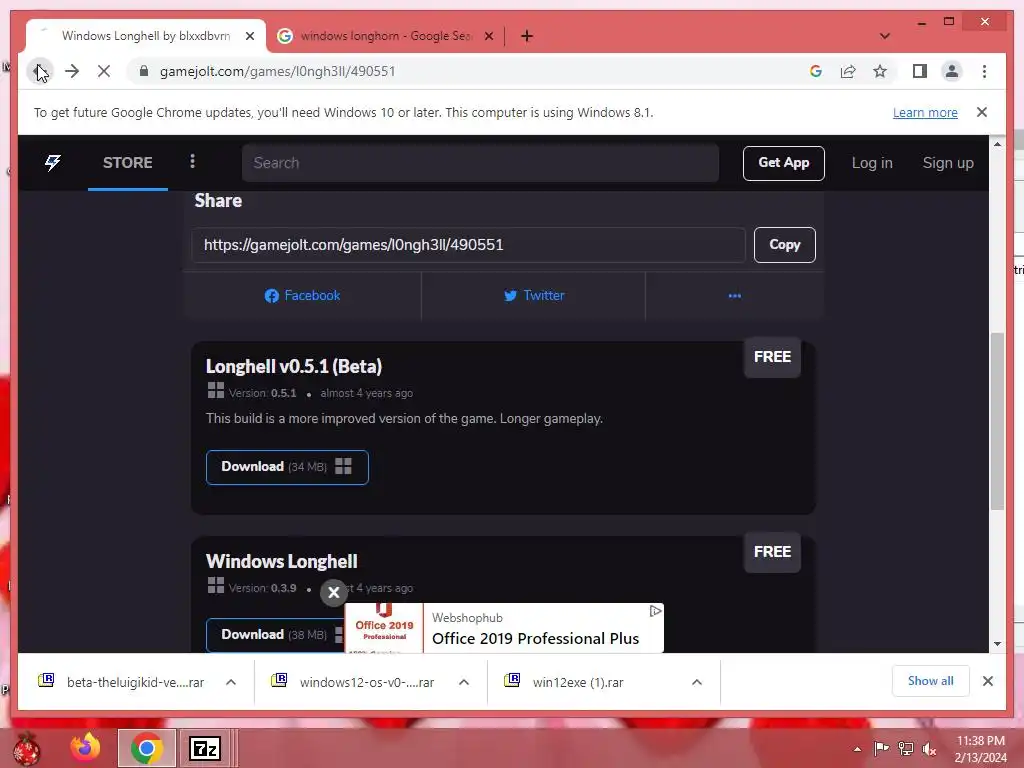Open 7-Zip from the taskbar
The height and width of the screenshot is (768, 1024).
click(x=204, y=748)
